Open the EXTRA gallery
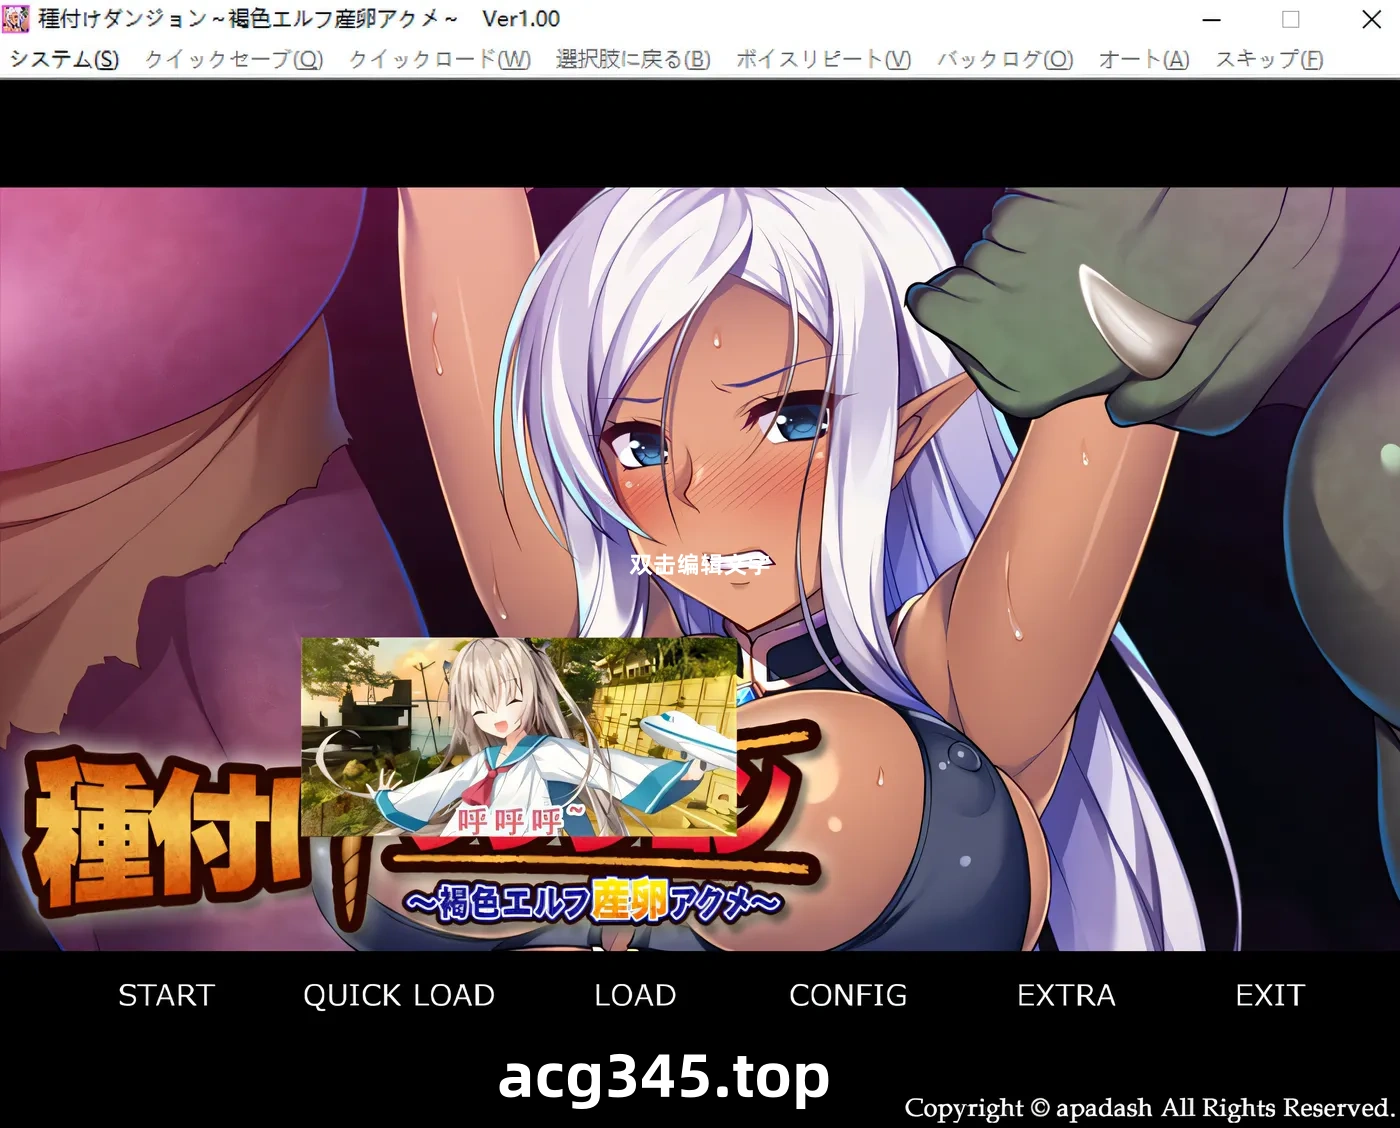This screenshot has height=1128, width=1400. tap(1066, 995)
